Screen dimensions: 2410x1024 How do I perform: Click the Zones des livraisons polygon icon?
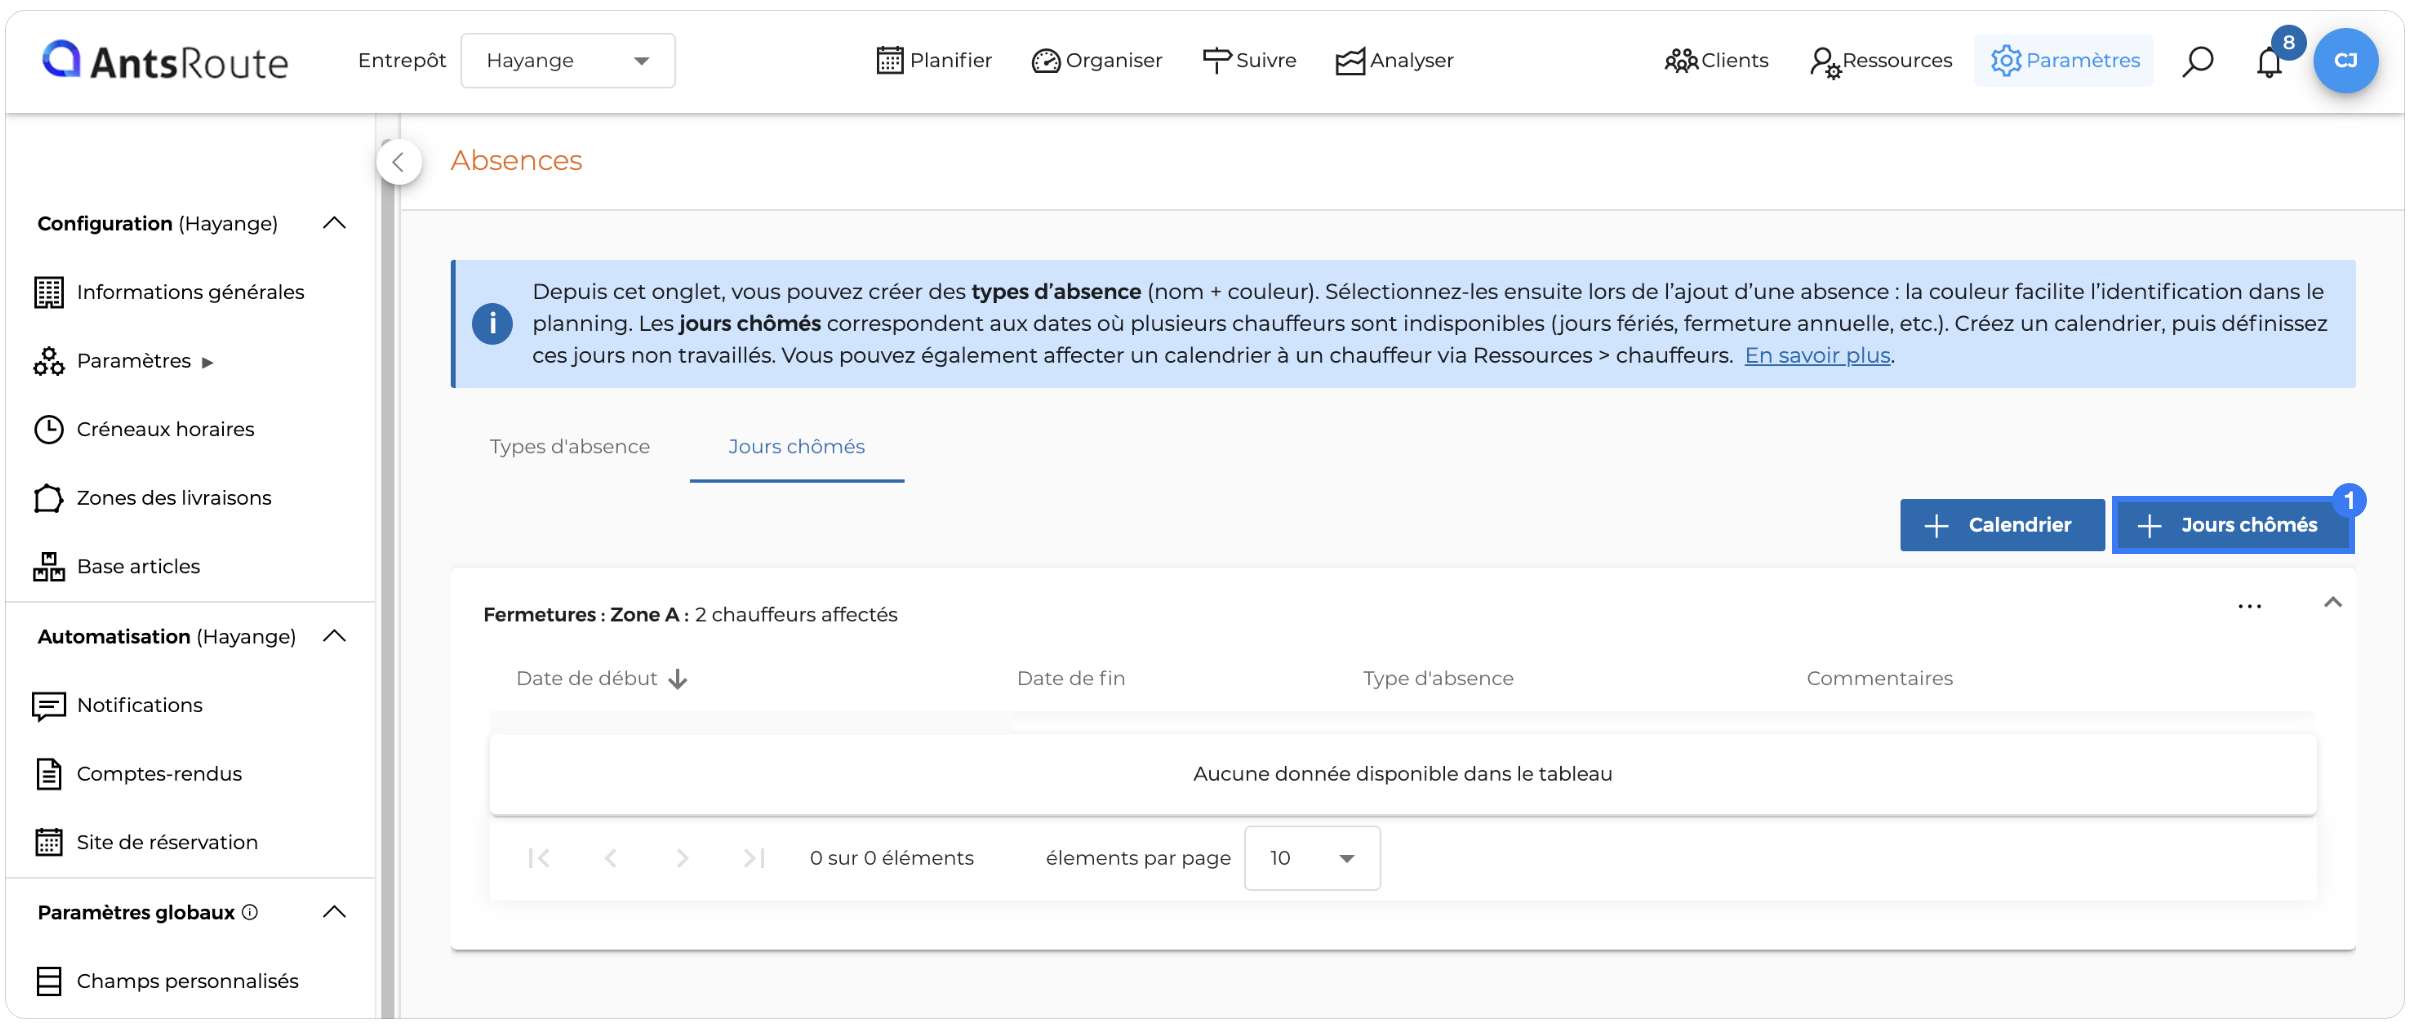(x=48, y=498)
